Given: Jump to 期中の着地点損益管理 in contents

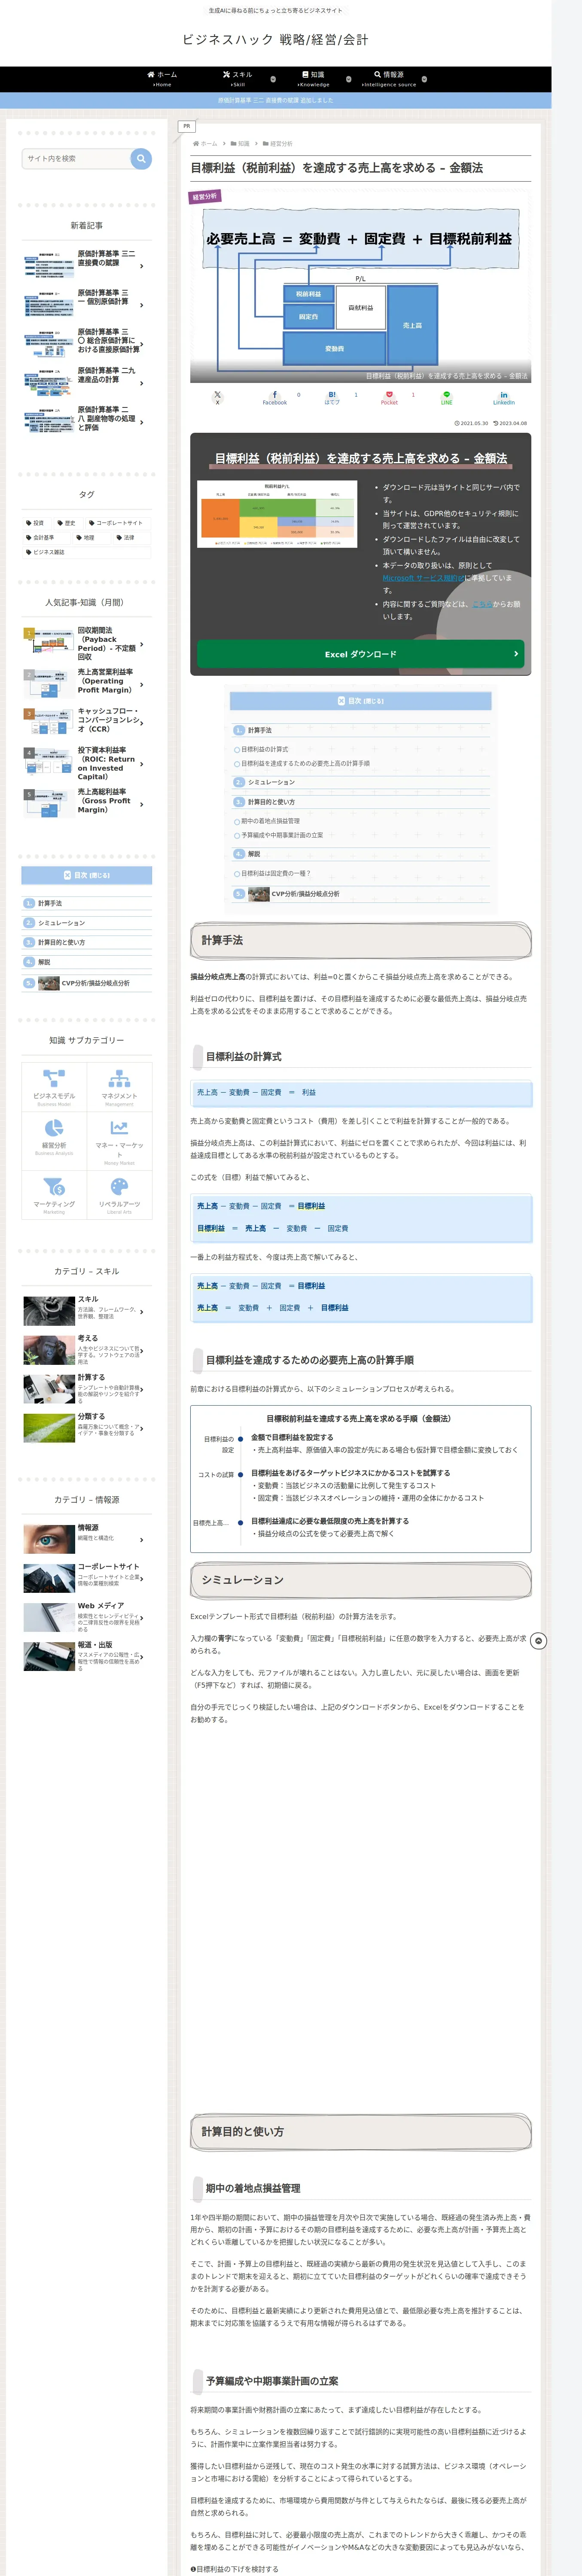Looking at the screenshot, I should click(x=270, y=821).
